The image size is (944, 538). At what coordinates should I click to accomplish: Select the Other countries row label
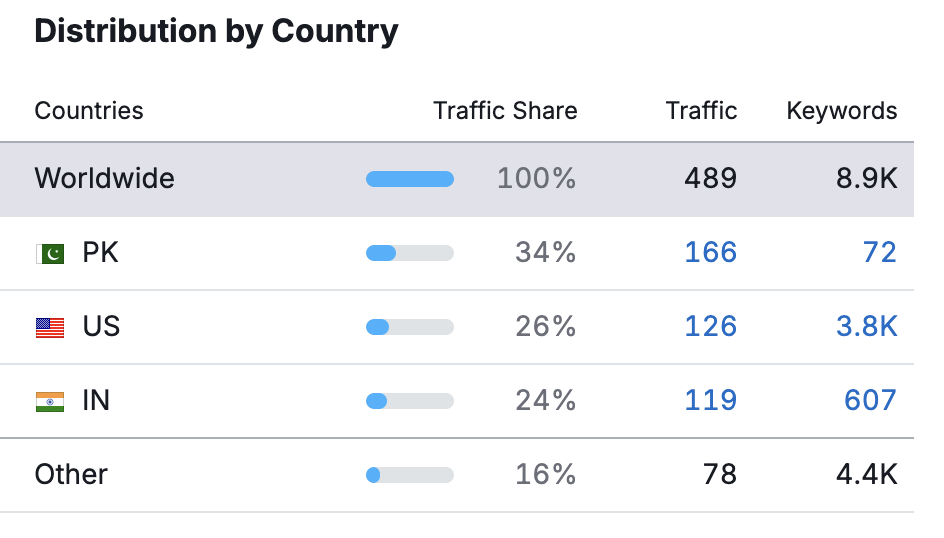click(x=71, y=475)
